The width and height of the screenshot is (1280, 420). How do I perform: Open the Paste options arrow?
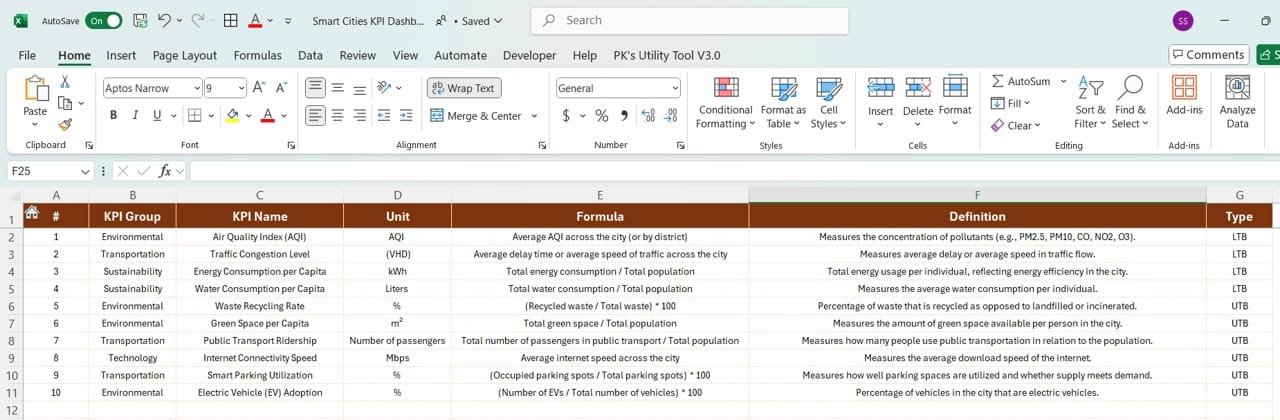[35, 125]
